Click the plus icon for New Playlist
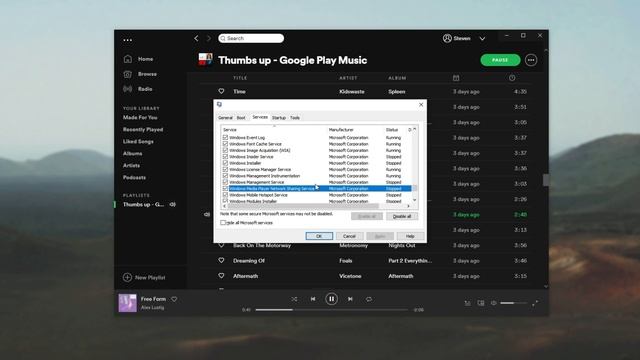 127,277
